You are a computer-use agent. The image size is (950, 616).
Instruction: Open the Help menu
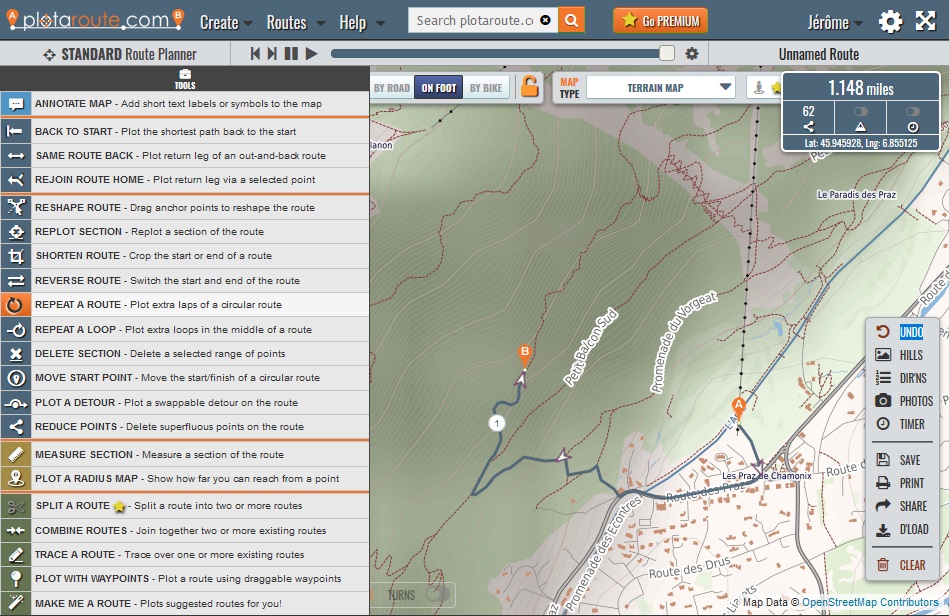click(360, 22)
